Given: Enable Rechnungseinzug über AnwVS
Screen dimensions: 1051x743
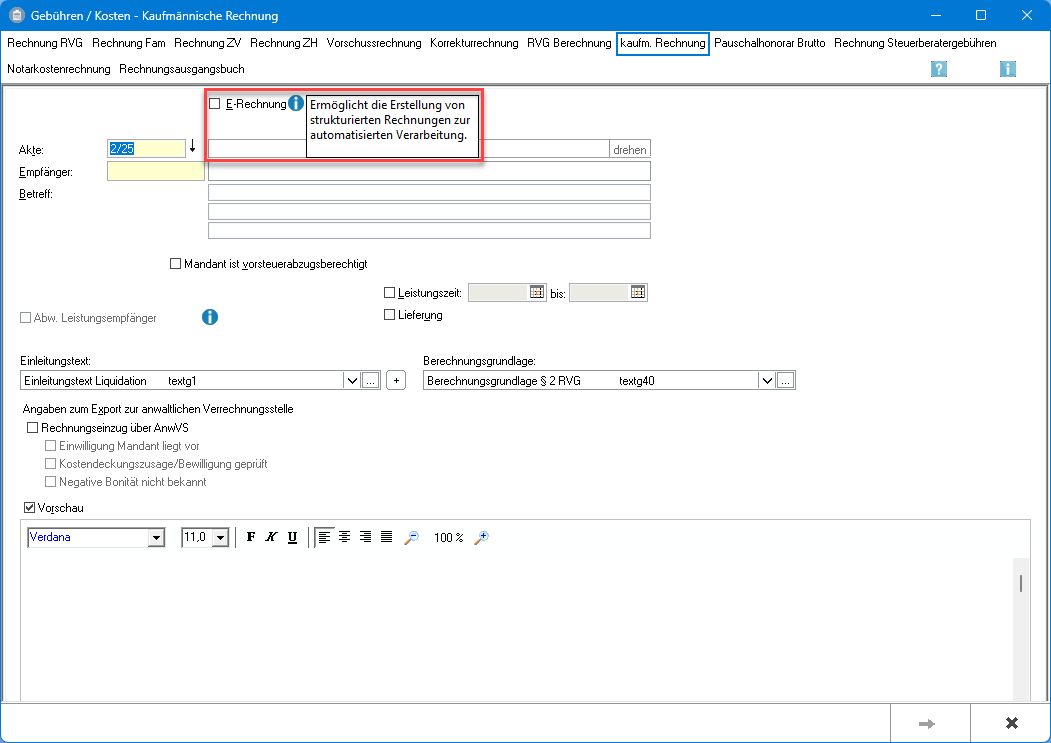Looking at the screenshot, I should (32, 428).
